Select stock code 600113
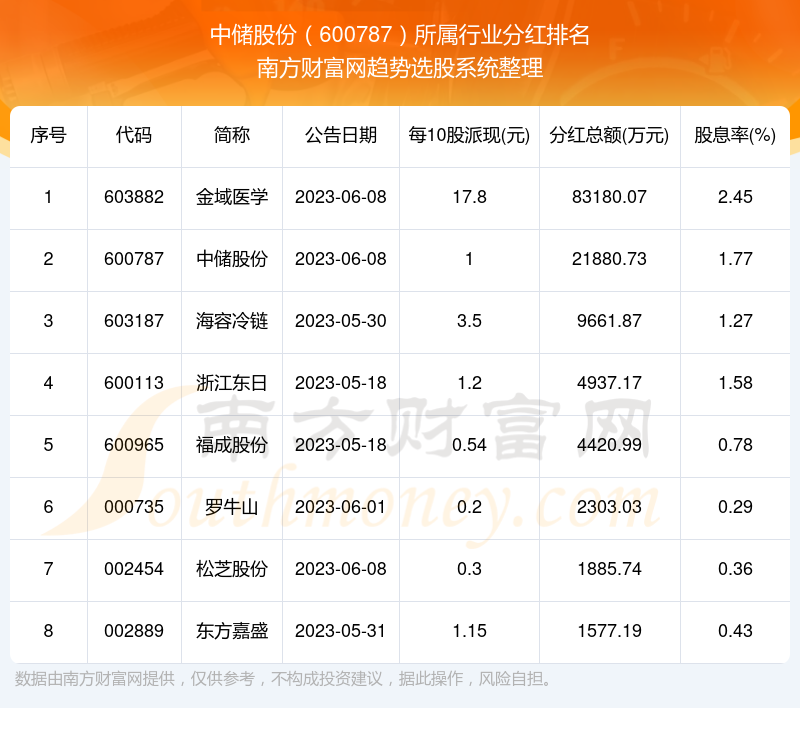Screen dimensions: 800x730 click(134, 383)
